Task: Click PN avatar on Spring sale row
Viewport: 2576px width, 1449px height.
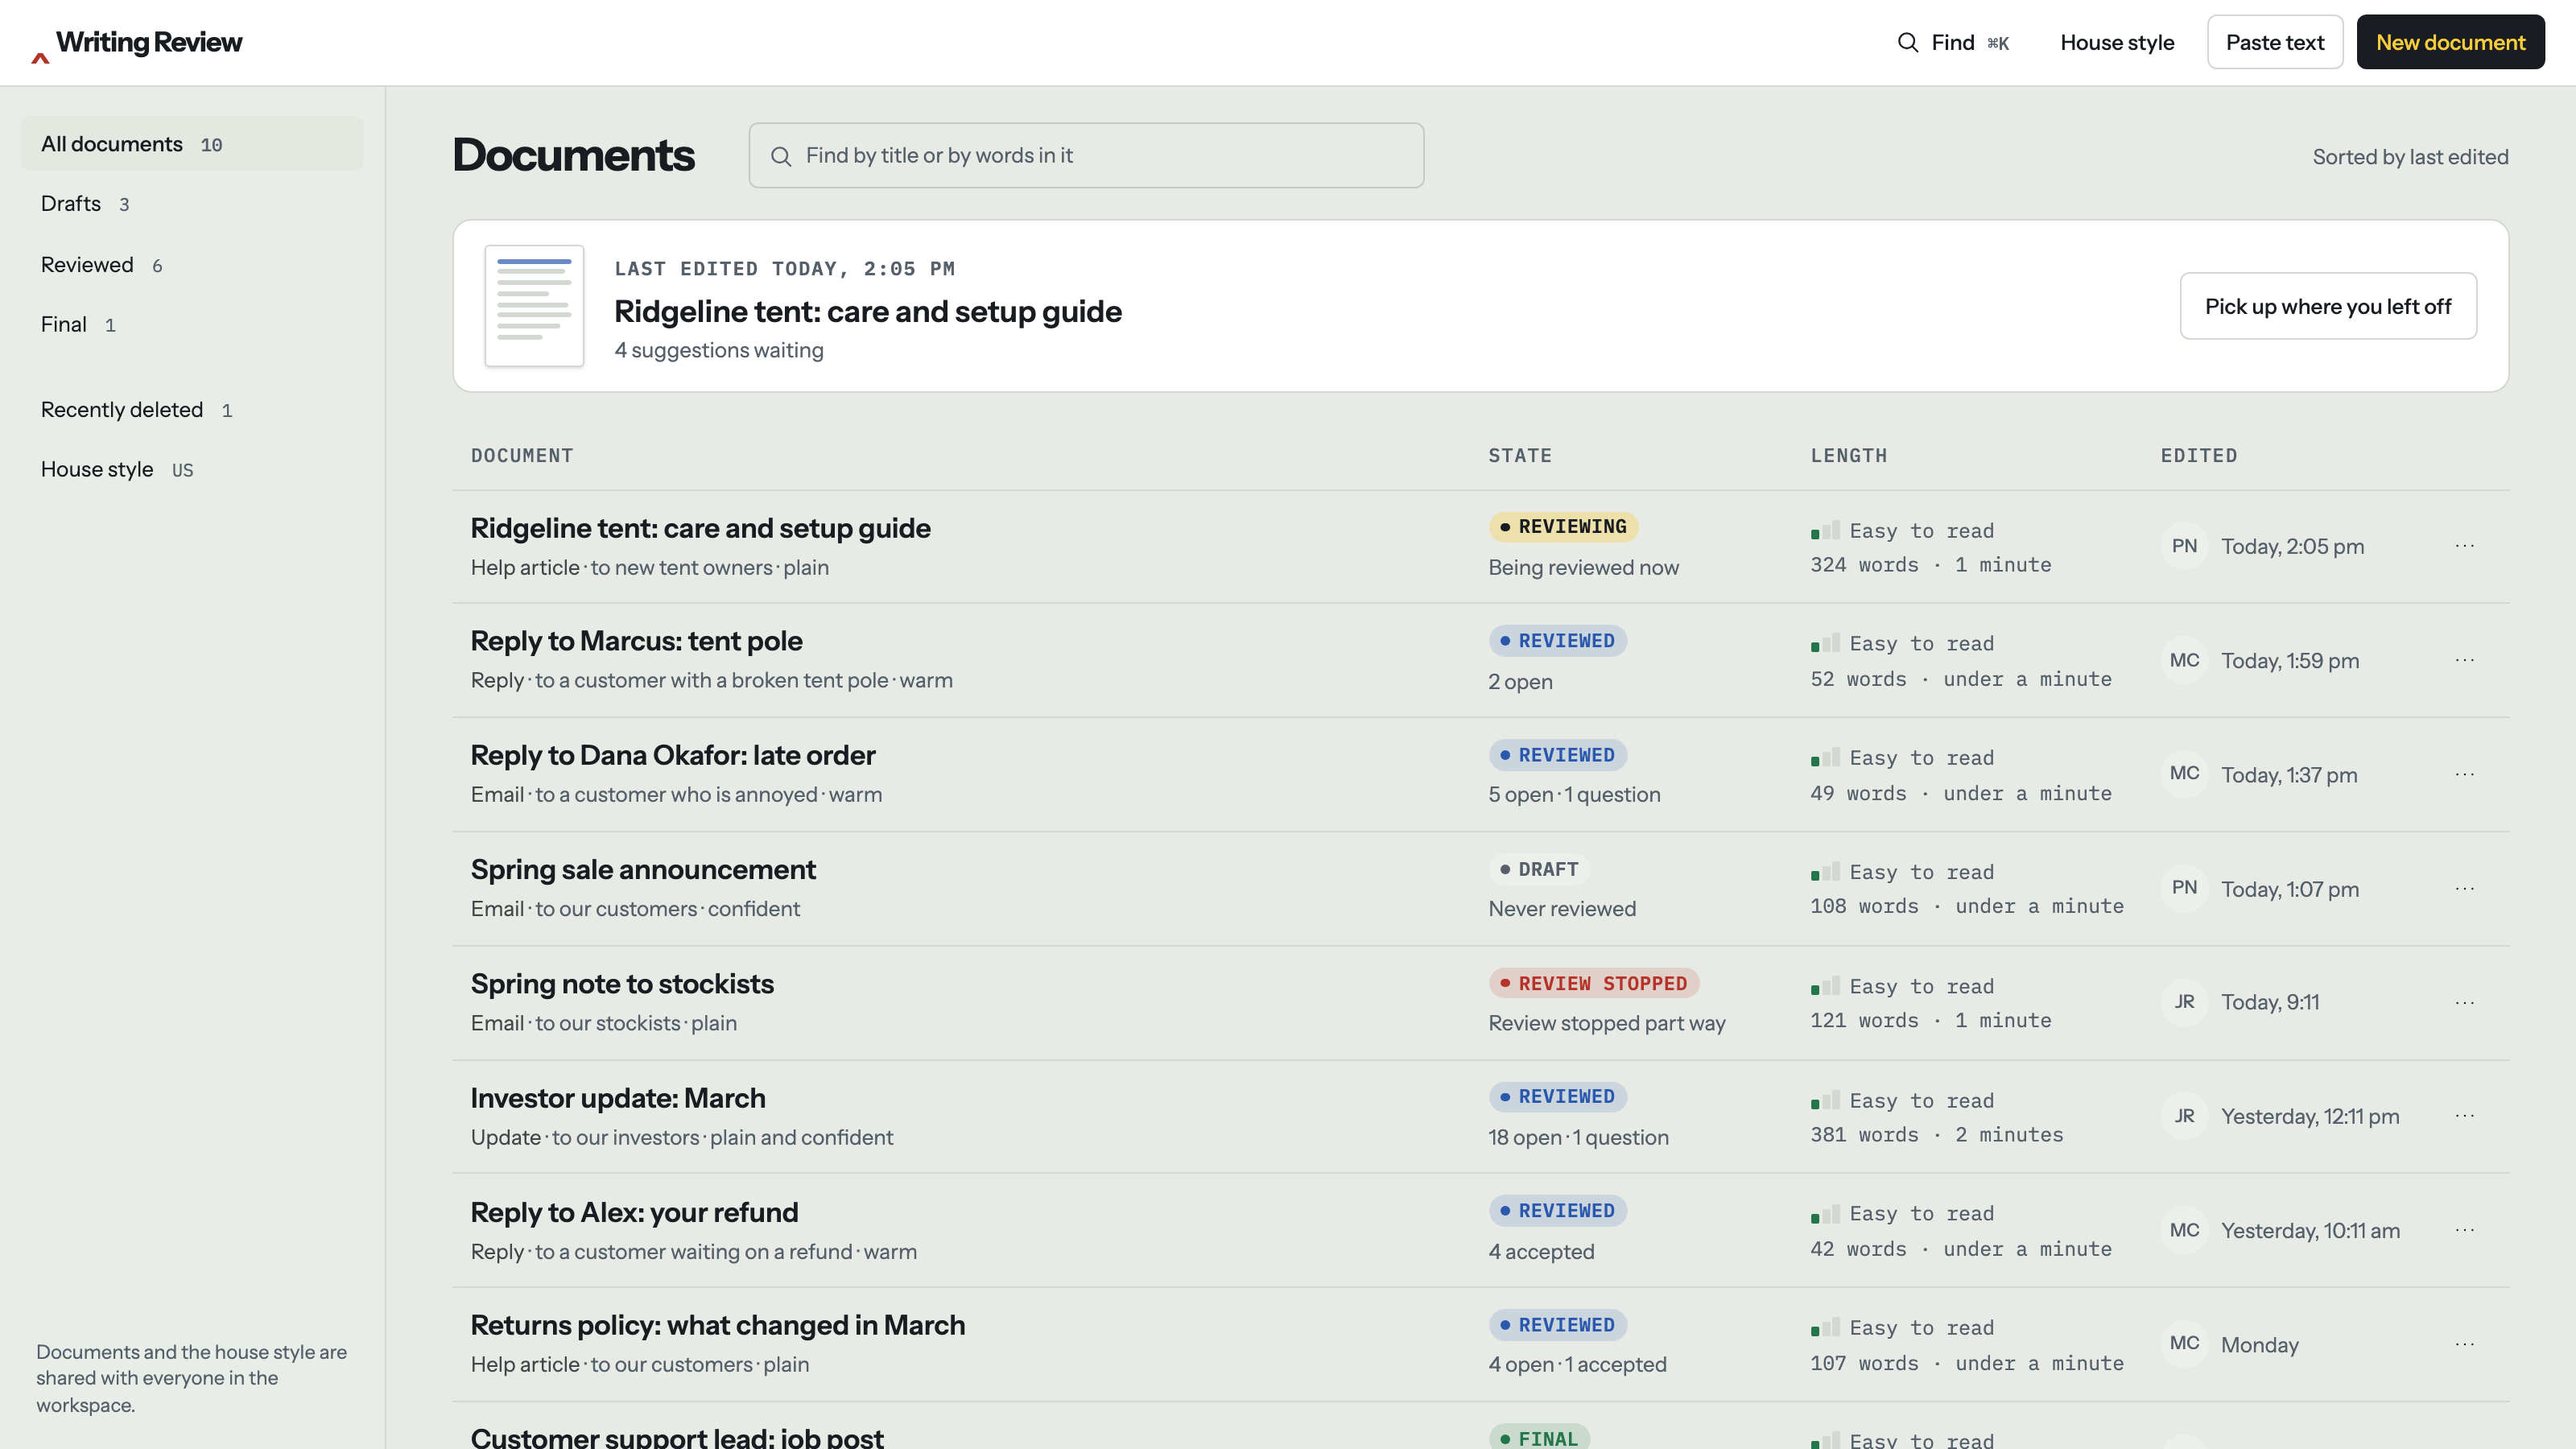Action: pos(2184,888)
